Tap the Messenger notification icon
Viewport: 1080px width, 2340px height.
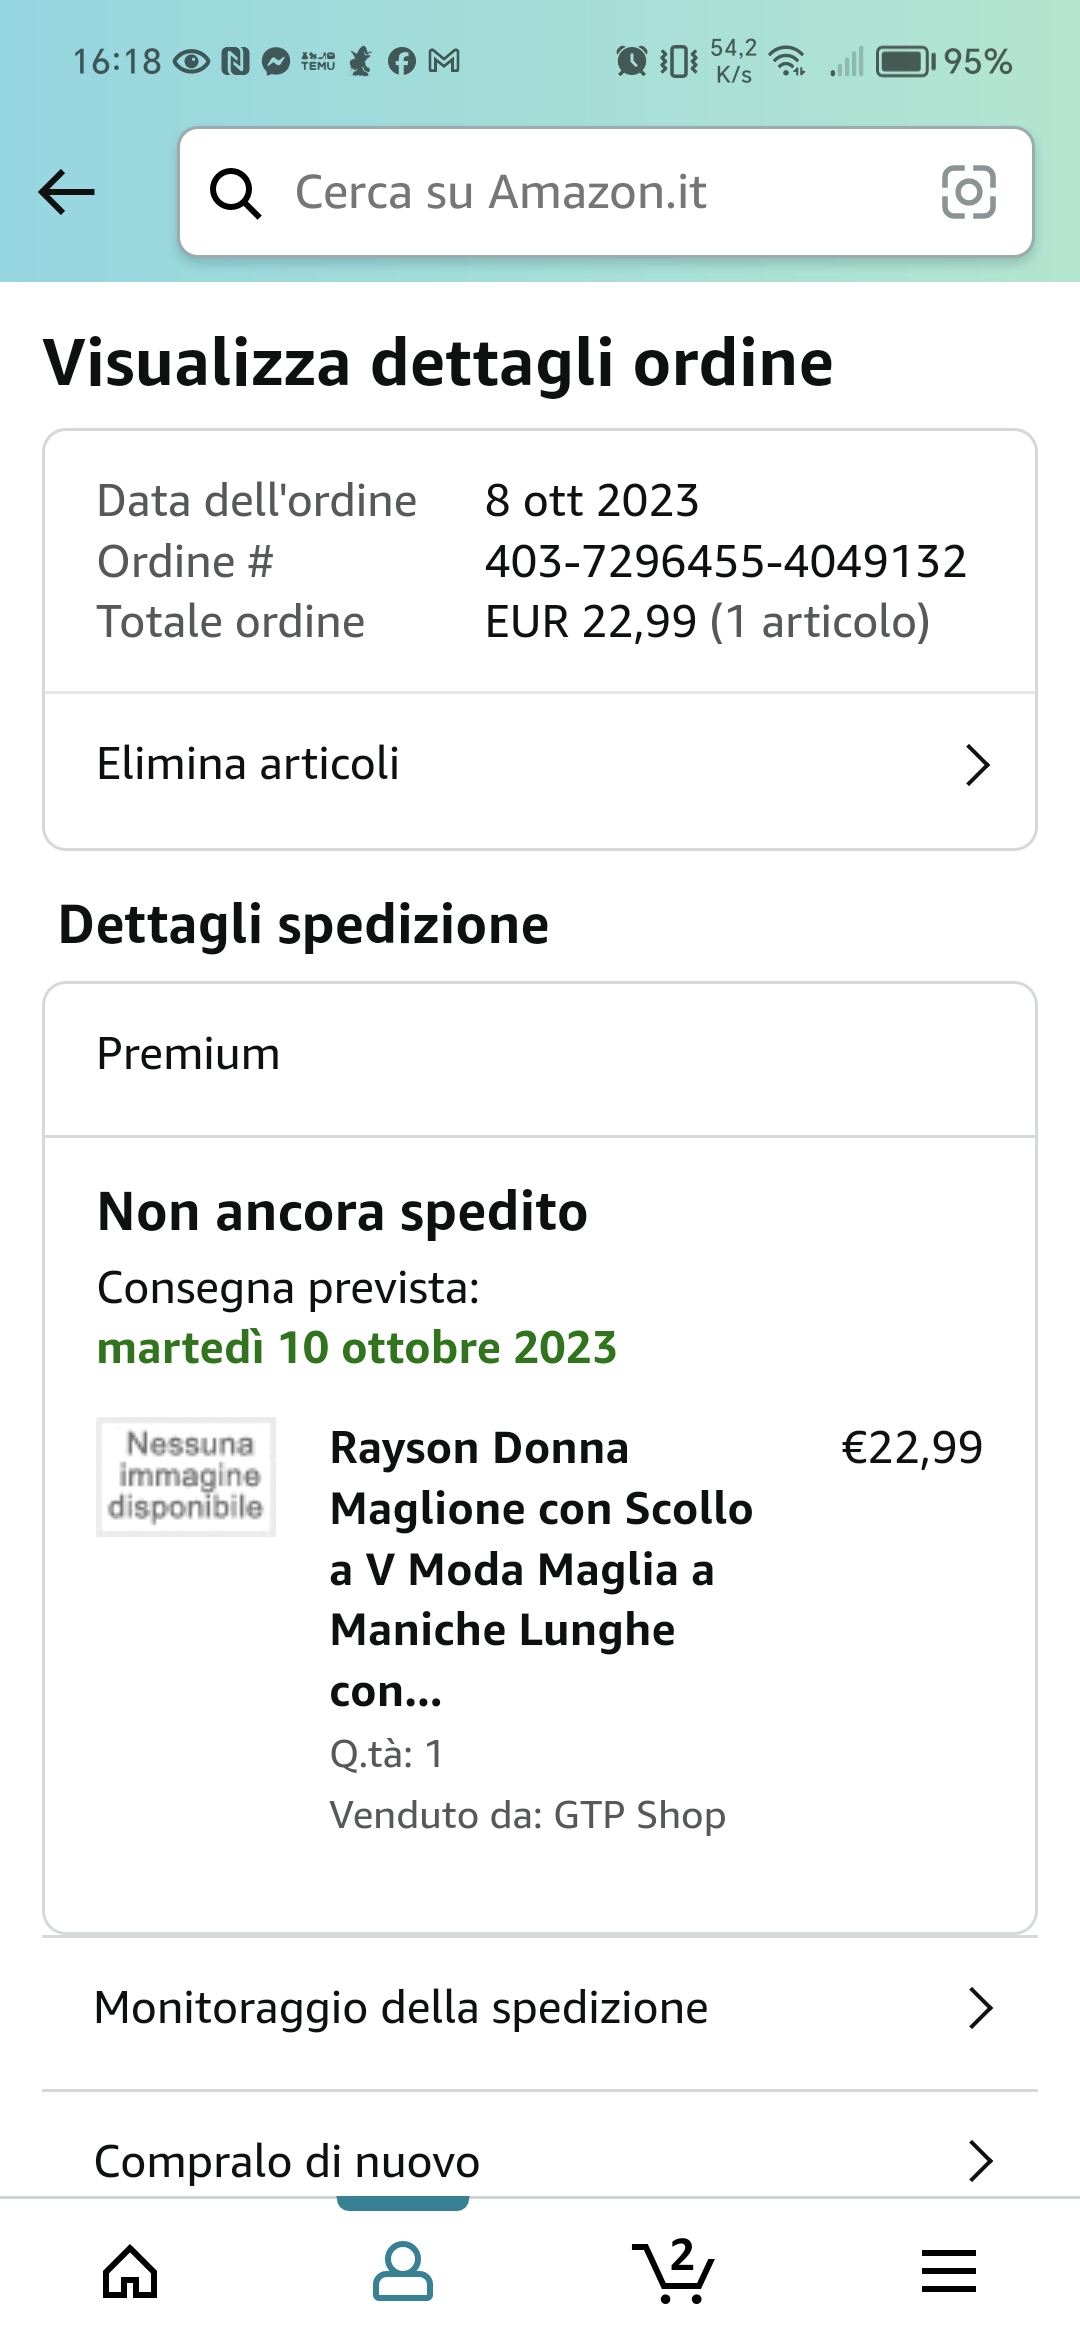click(x=276, y=62)
